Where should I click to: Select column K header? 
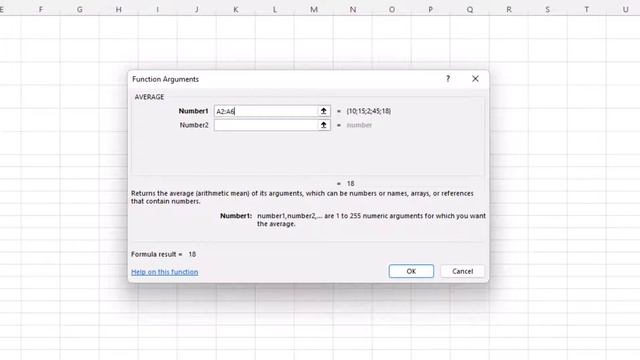click(x=236, y=9)
